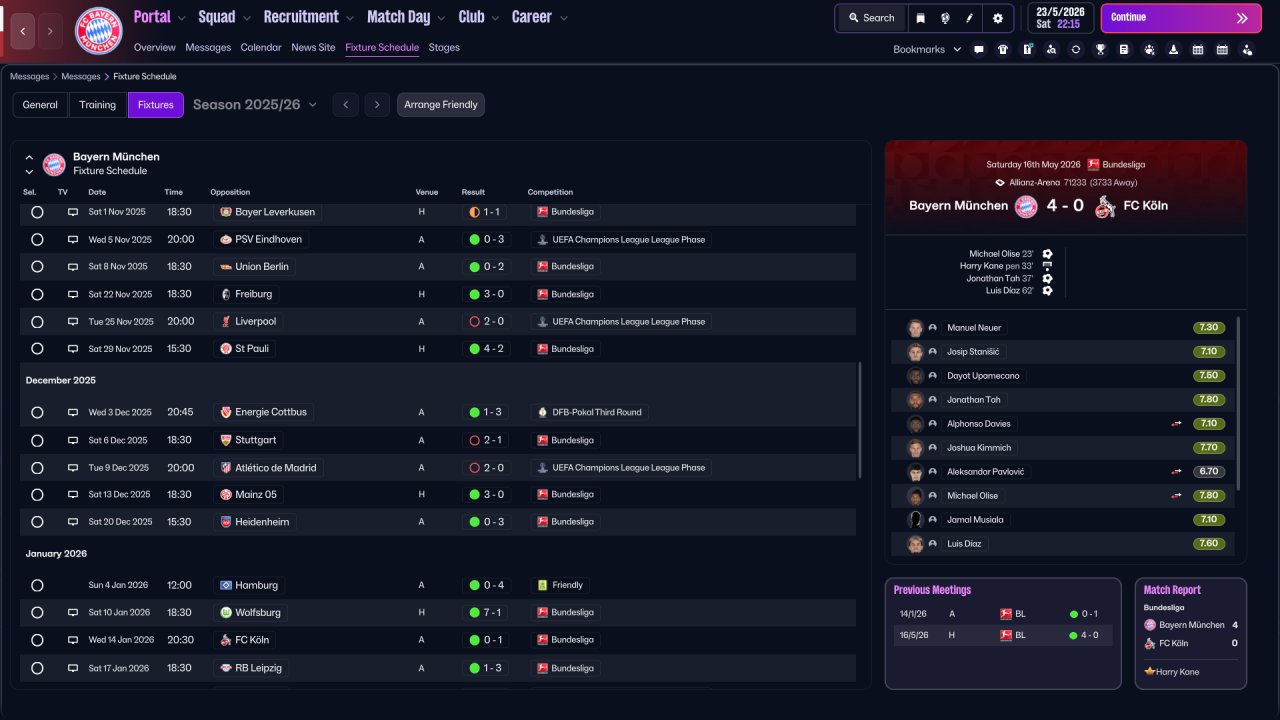This screenshot has height=720, width=1280.
Task: Click the date and time display 23/5/2026
Action: point(1059,18)
